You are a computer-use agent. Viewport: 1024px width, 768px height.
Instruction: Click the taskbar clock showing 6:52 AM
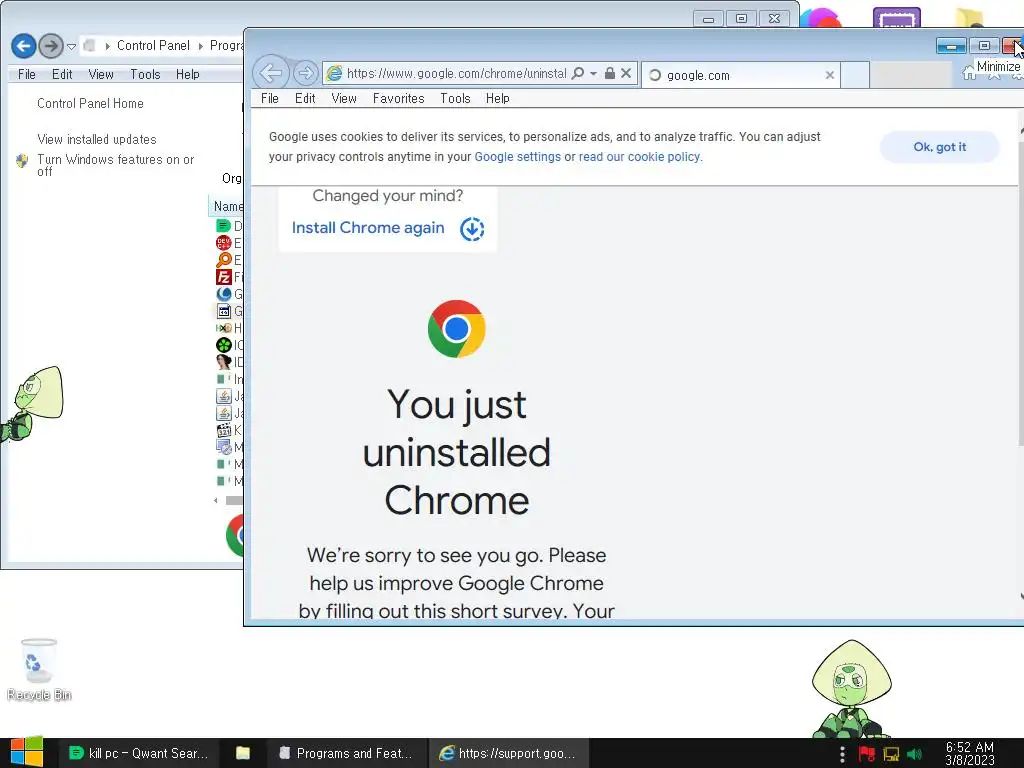(x=970, y=753)
